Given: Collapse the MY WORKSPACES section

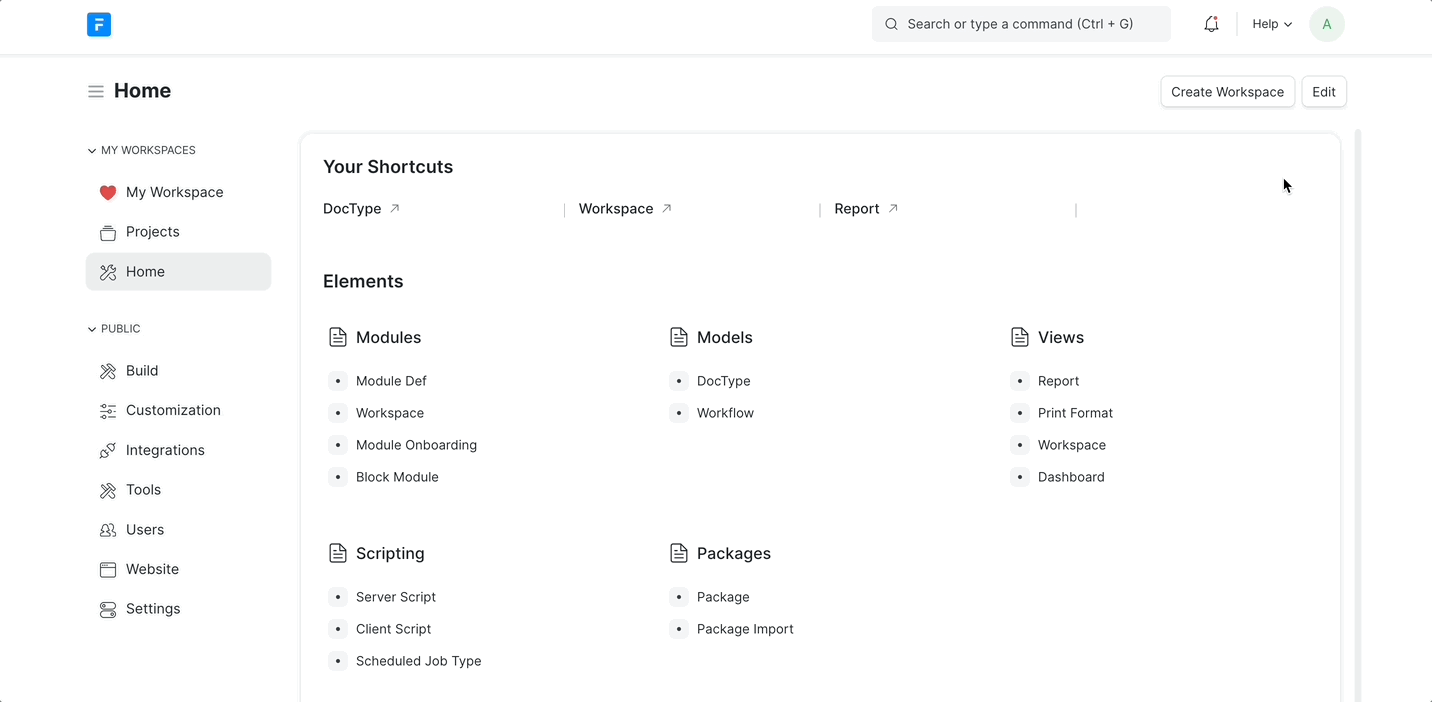Looking at the screenshot, I should [x=92, y=151].
